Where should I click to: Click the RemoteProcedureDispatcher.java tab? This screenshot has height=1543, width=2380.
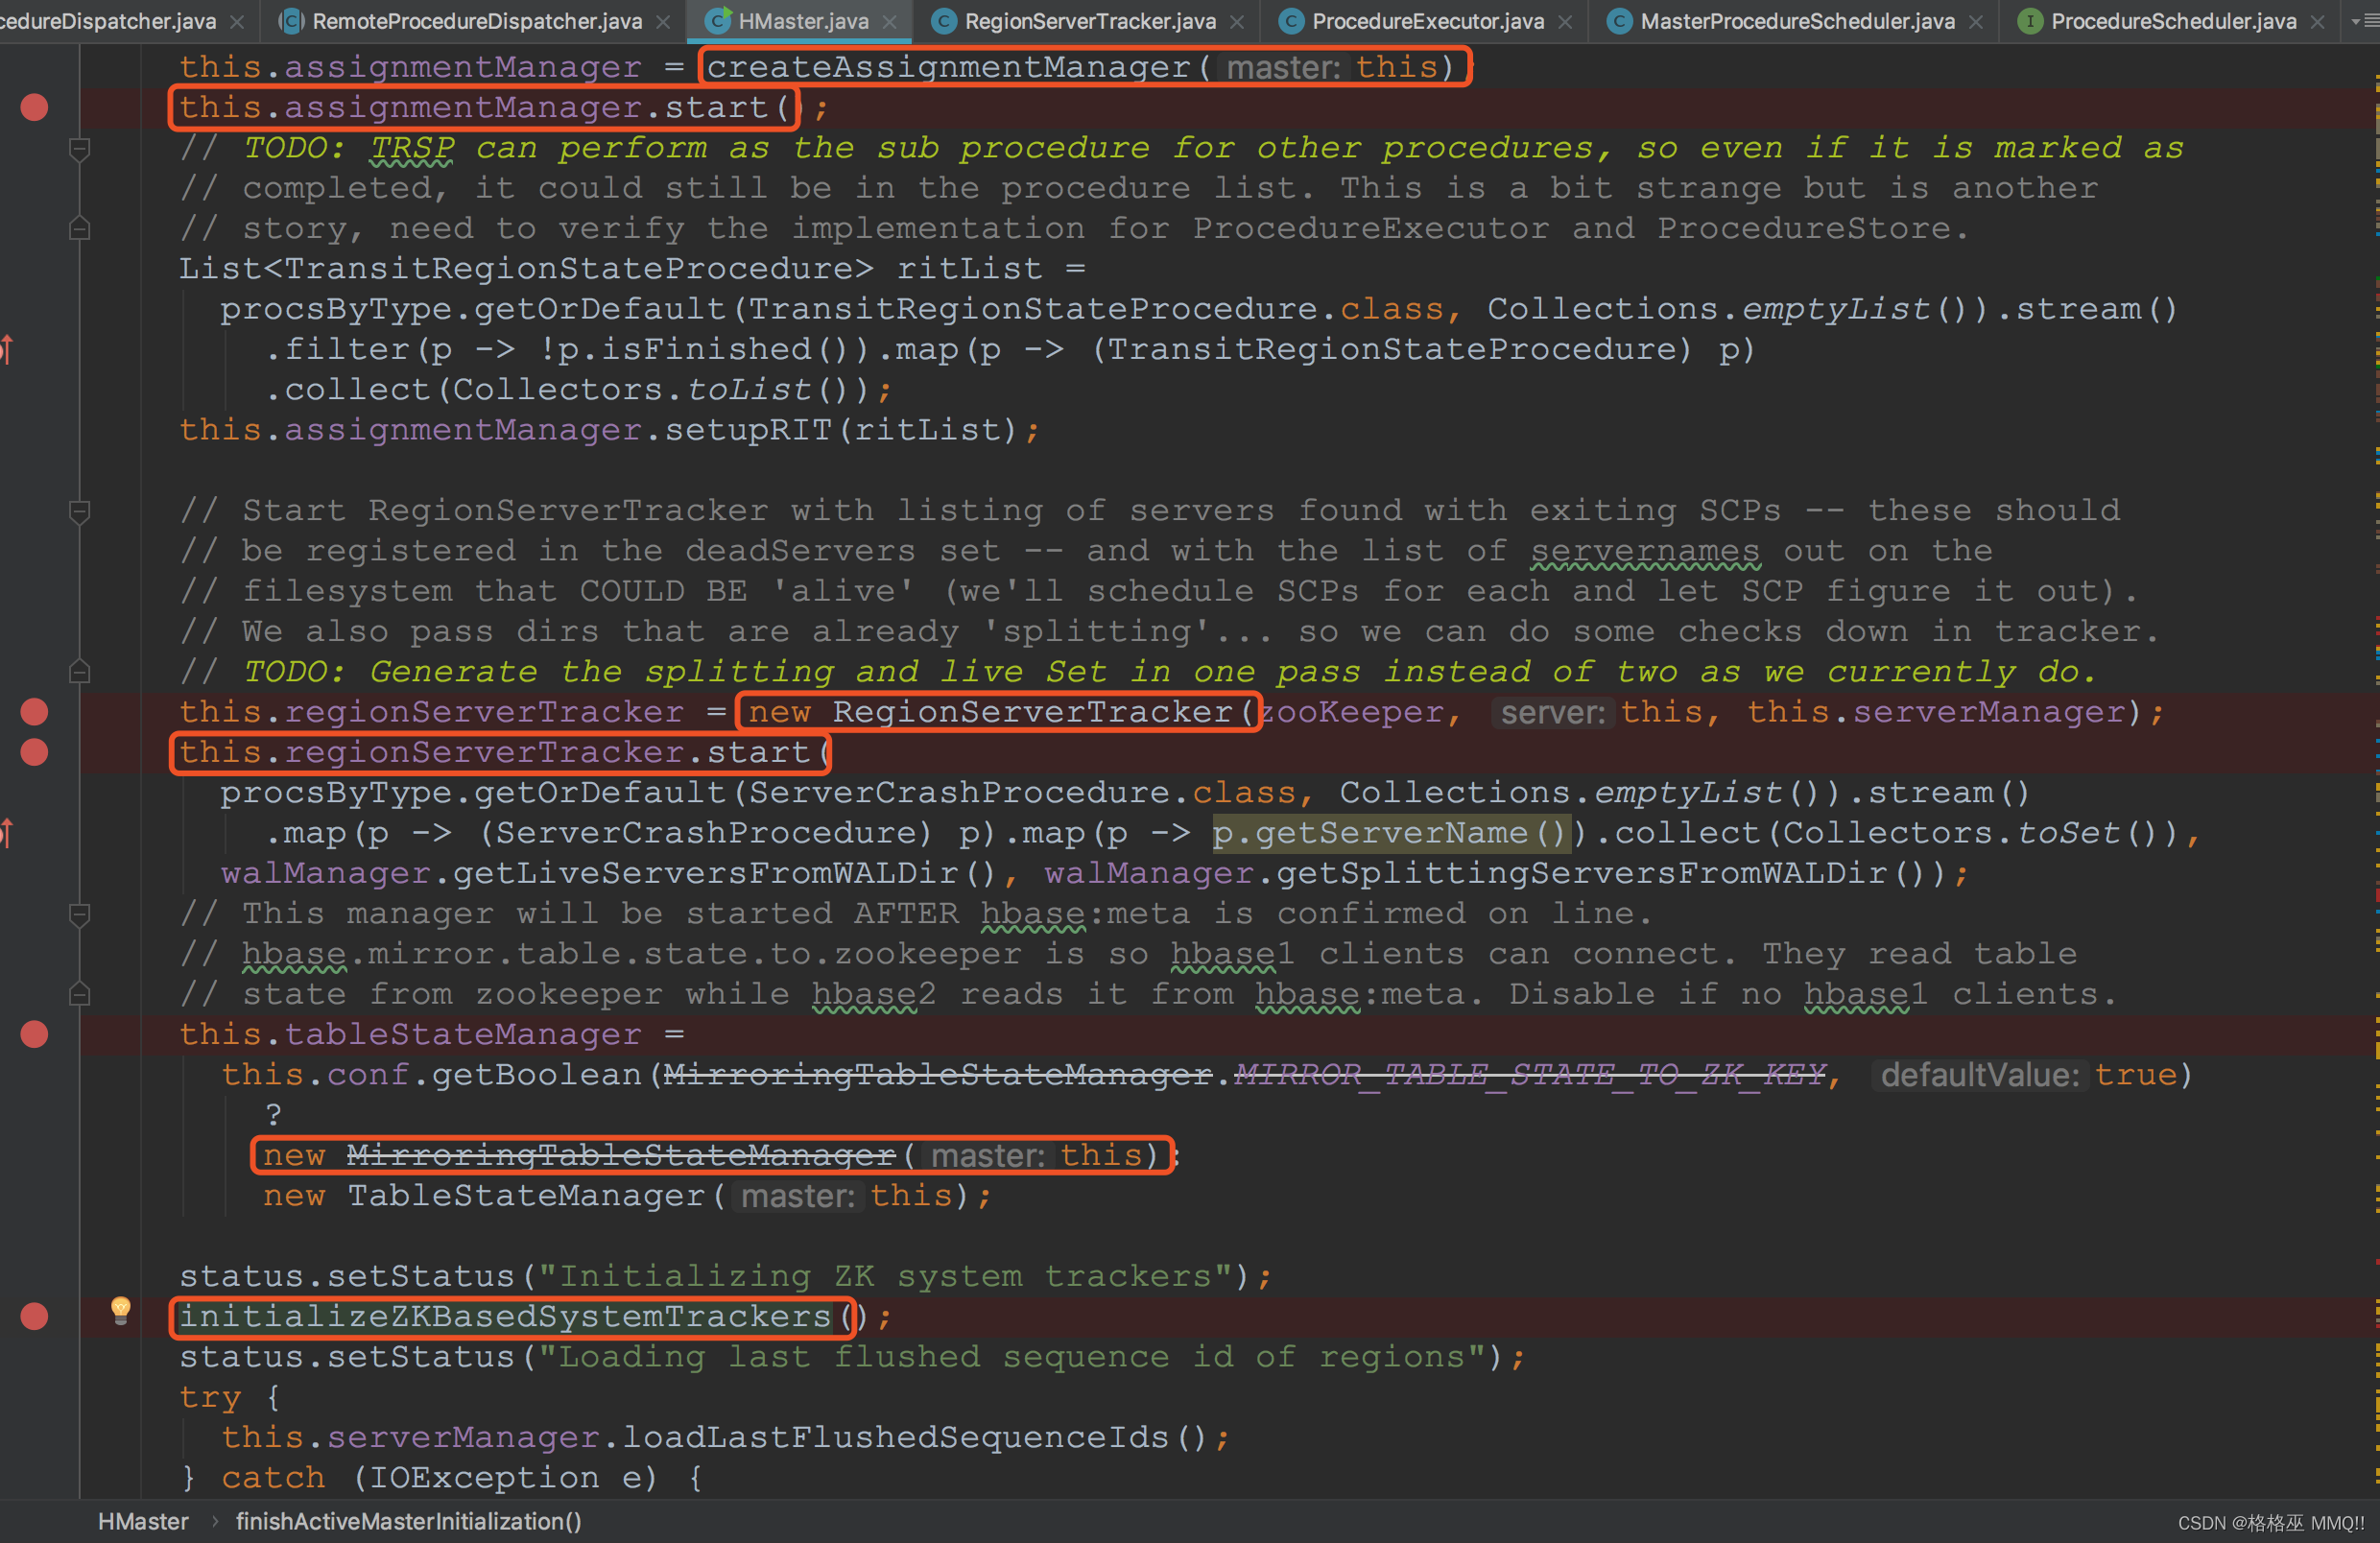click(x=477, y=19)
